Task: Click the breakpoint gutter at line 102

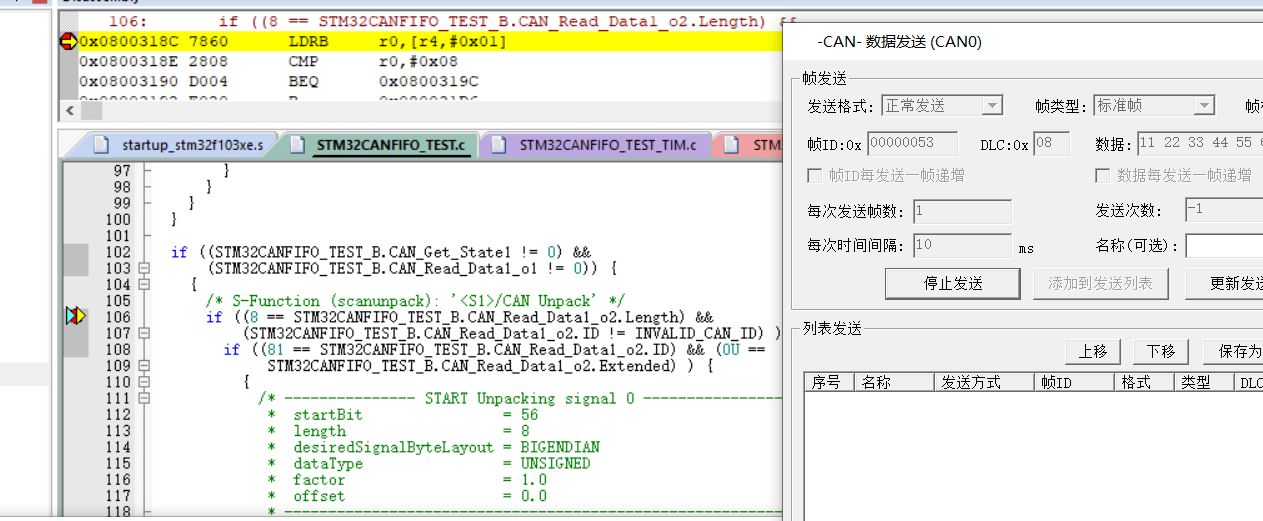Action: 76,252
